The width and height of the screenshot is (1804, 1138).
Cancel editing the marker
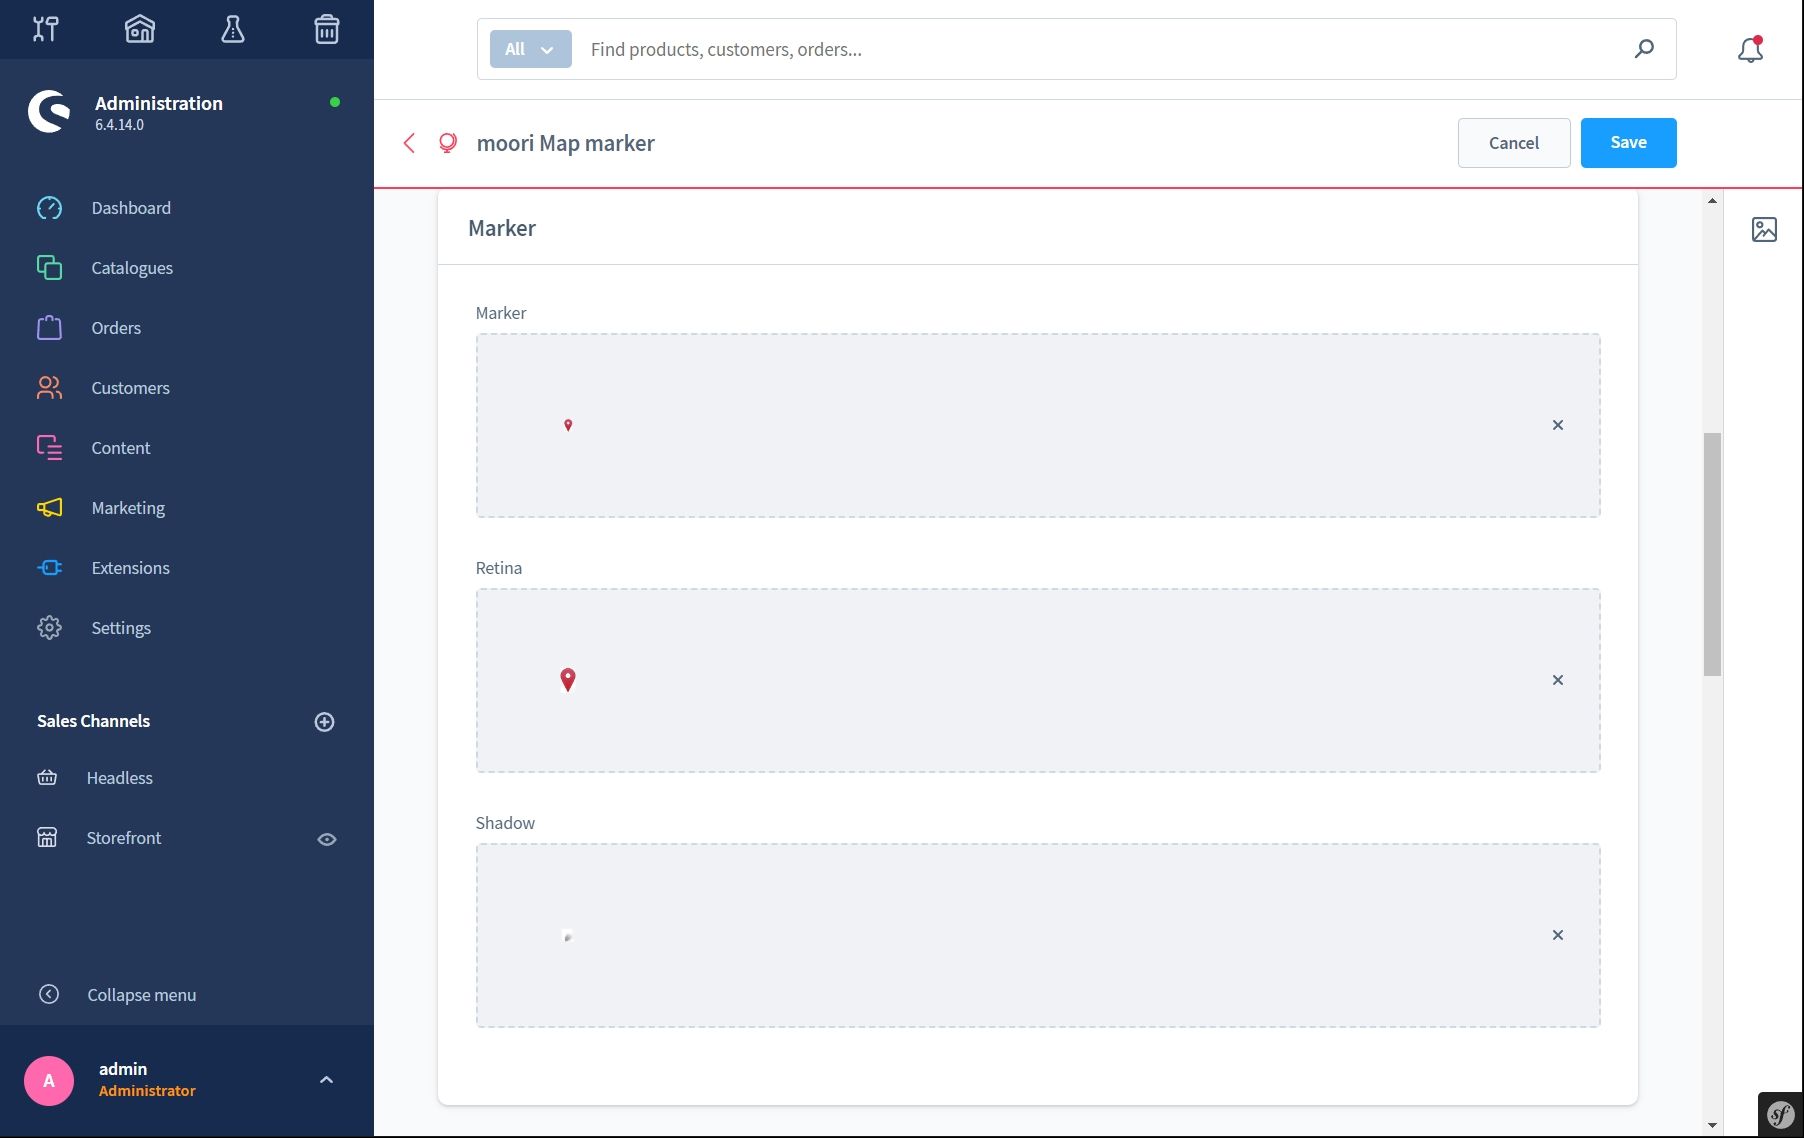tap(1513, 143)
